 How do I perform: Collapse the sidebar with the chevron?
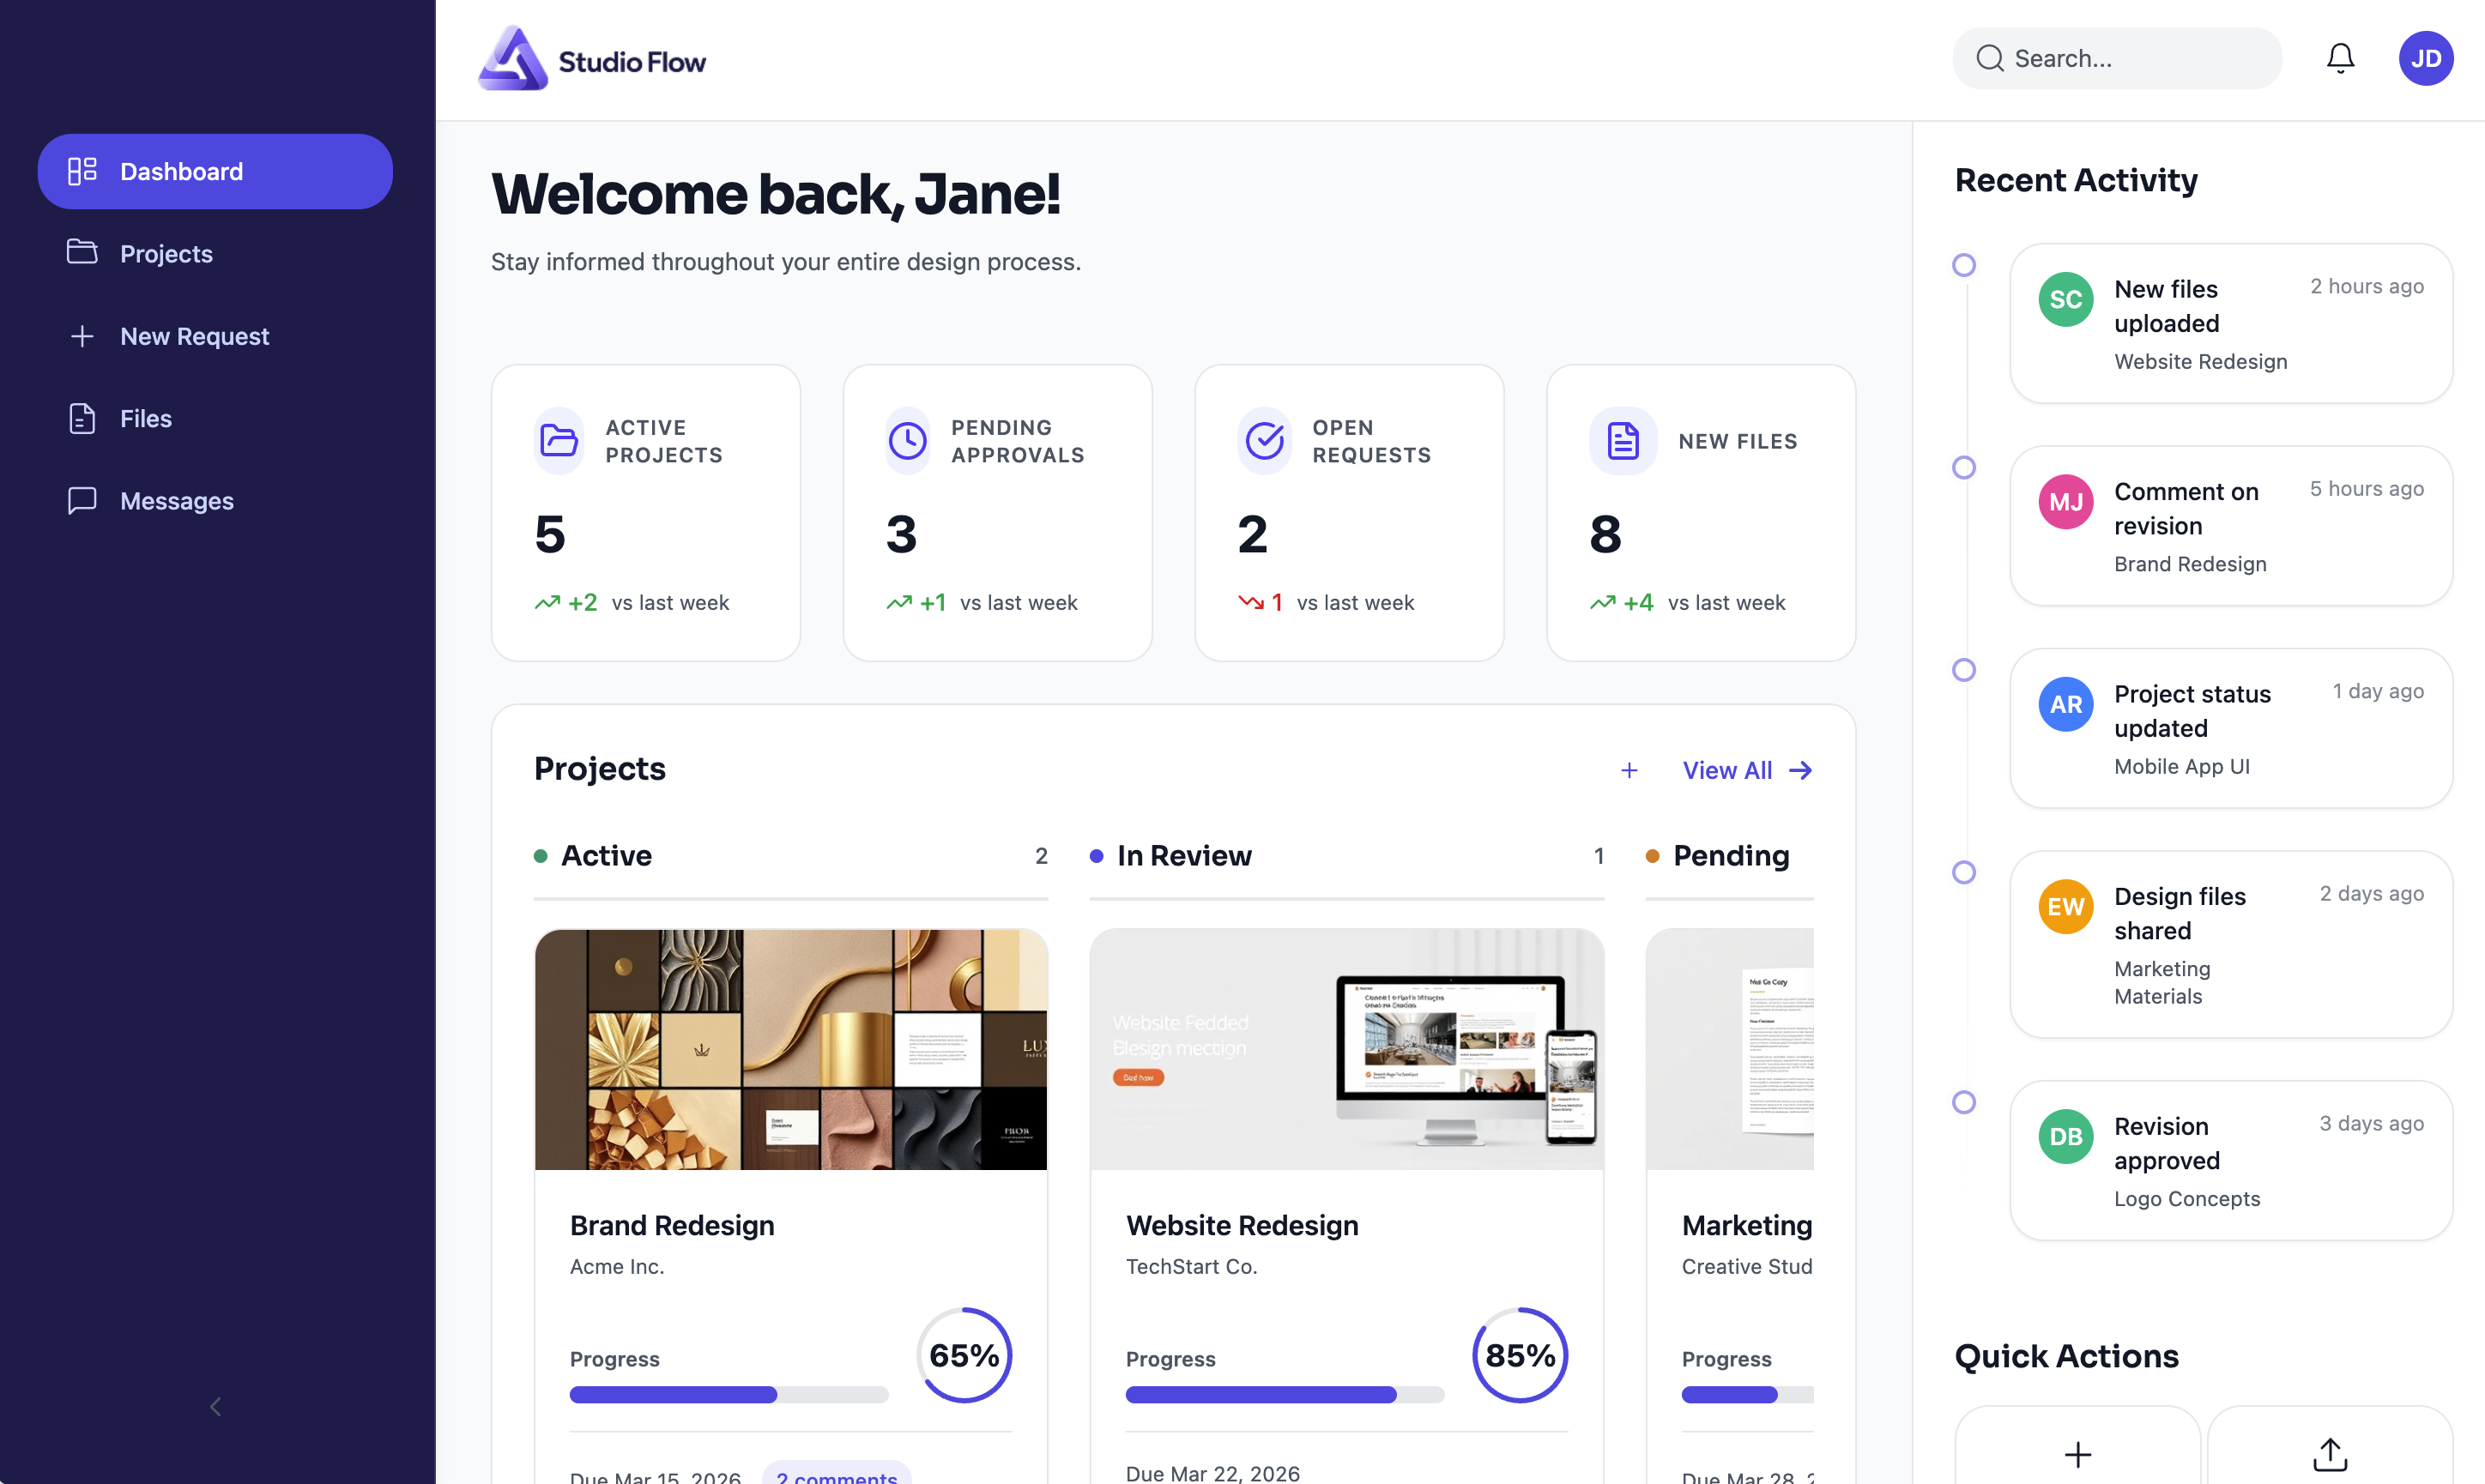215,1406
